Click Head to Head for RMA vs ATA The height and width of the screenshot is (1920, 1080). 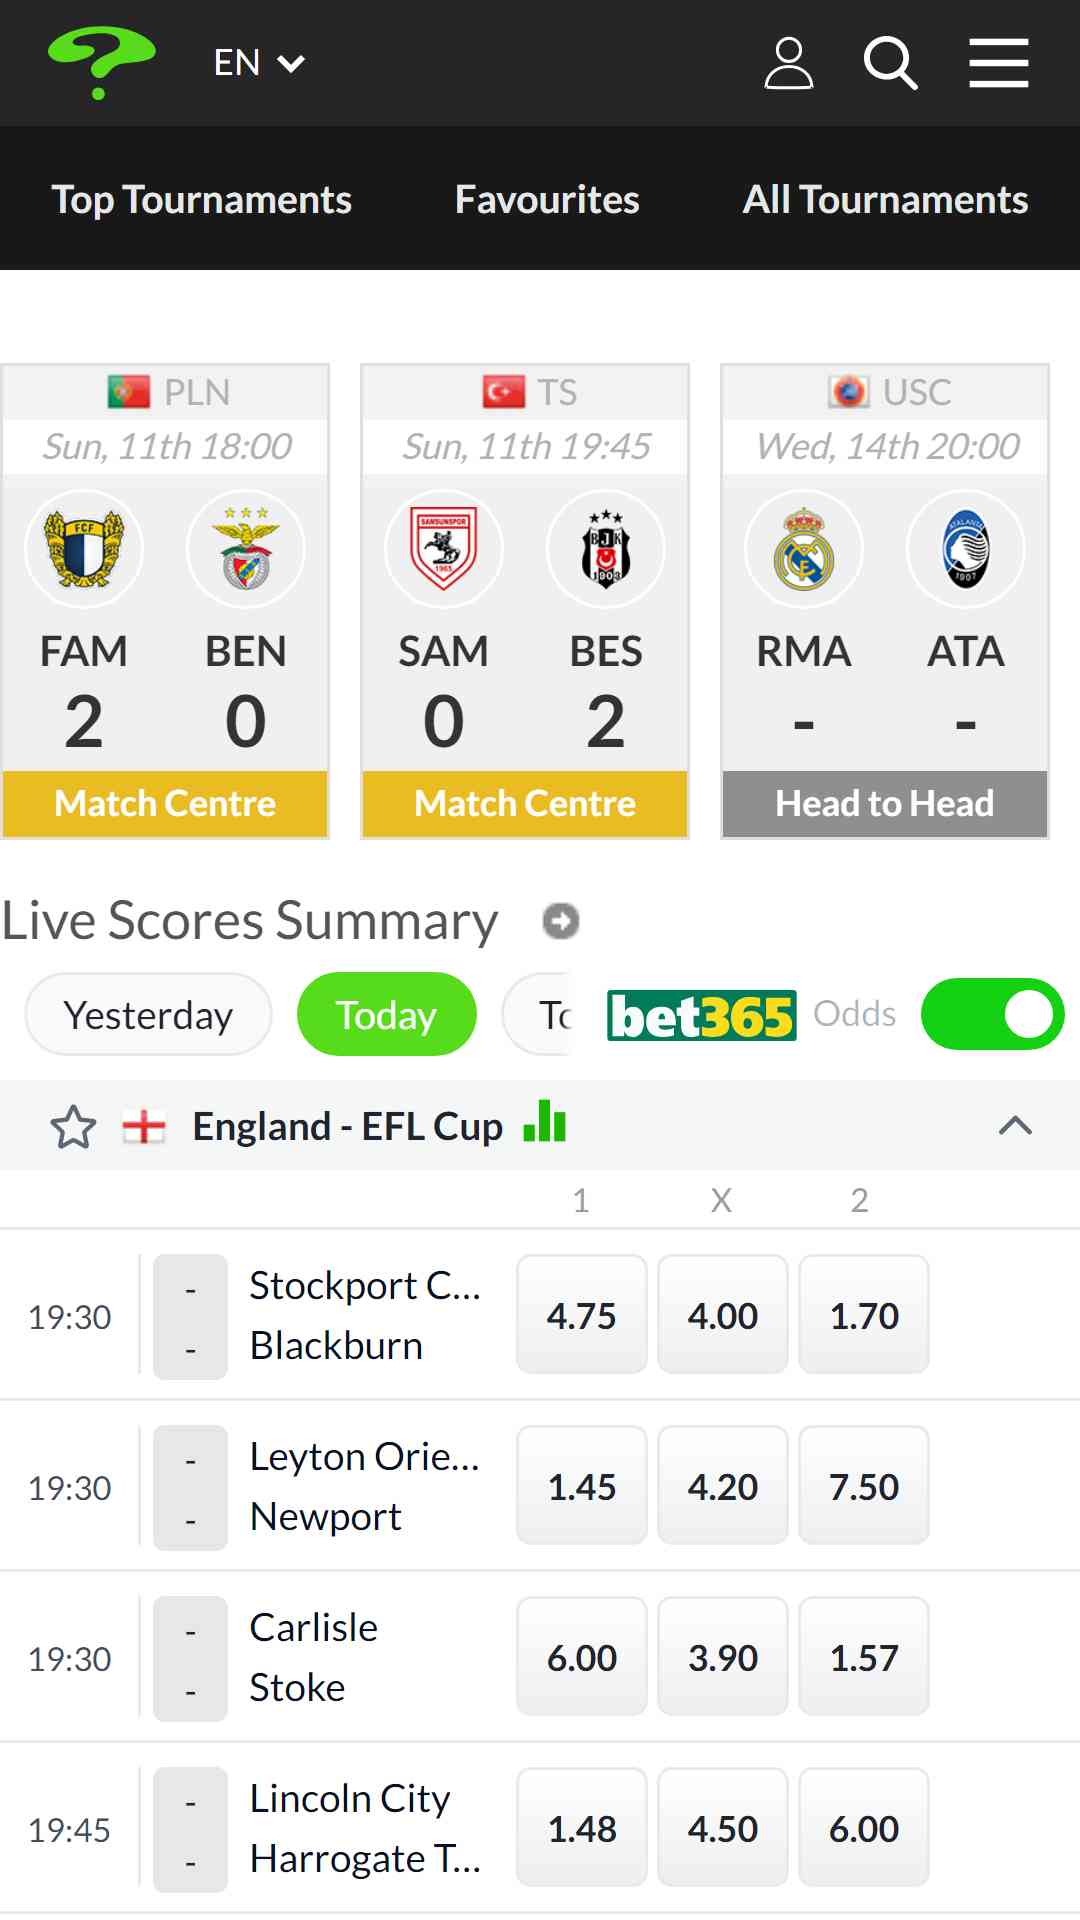pos(885,803)
